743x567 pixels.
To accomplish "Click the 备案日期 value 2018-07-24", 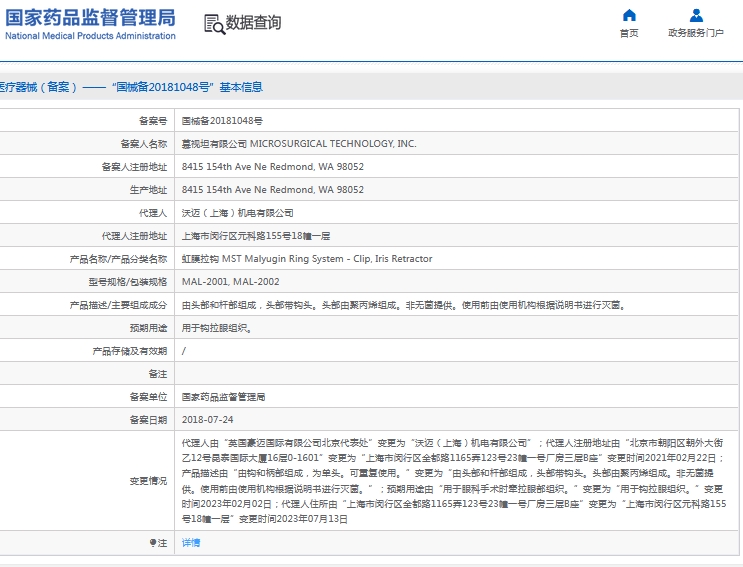I will (208, 420).
